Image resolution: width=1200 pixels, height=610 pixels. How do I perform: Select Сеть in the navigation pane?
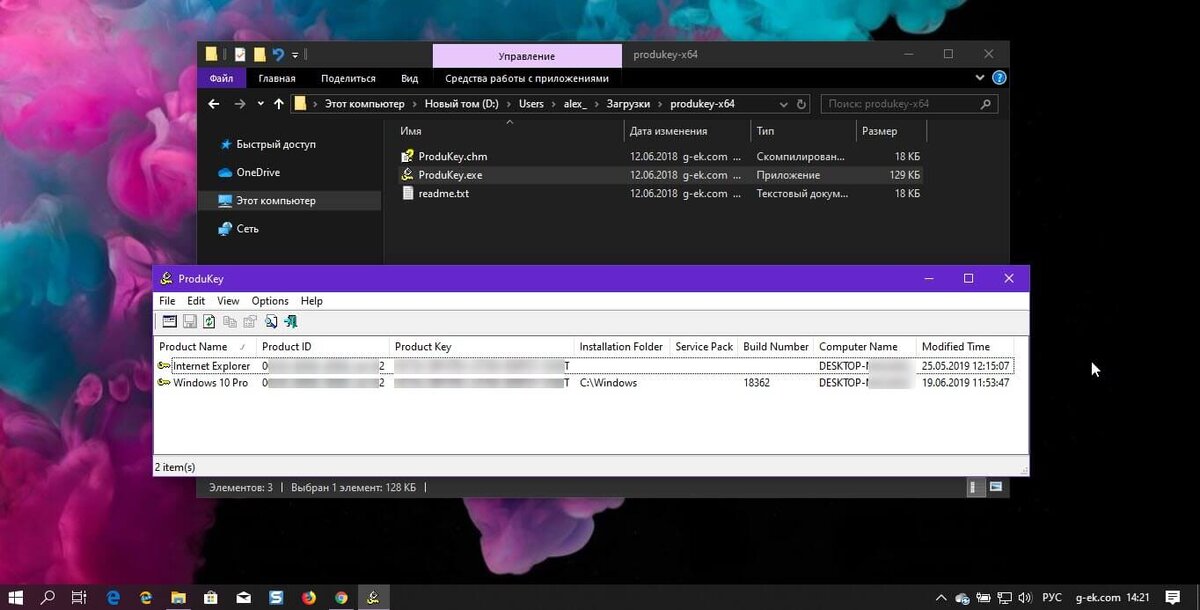pyautogui.click(x=247, y=229)
